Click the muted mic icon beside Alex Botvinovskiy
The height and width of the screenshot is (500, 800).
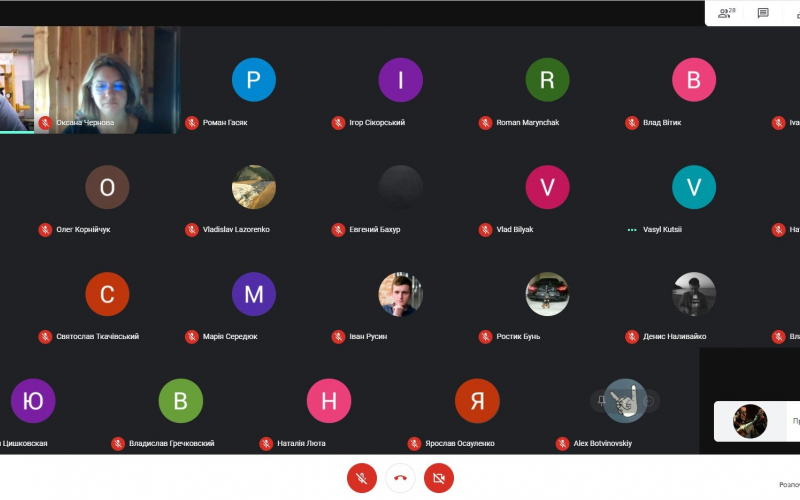[562, 443]
